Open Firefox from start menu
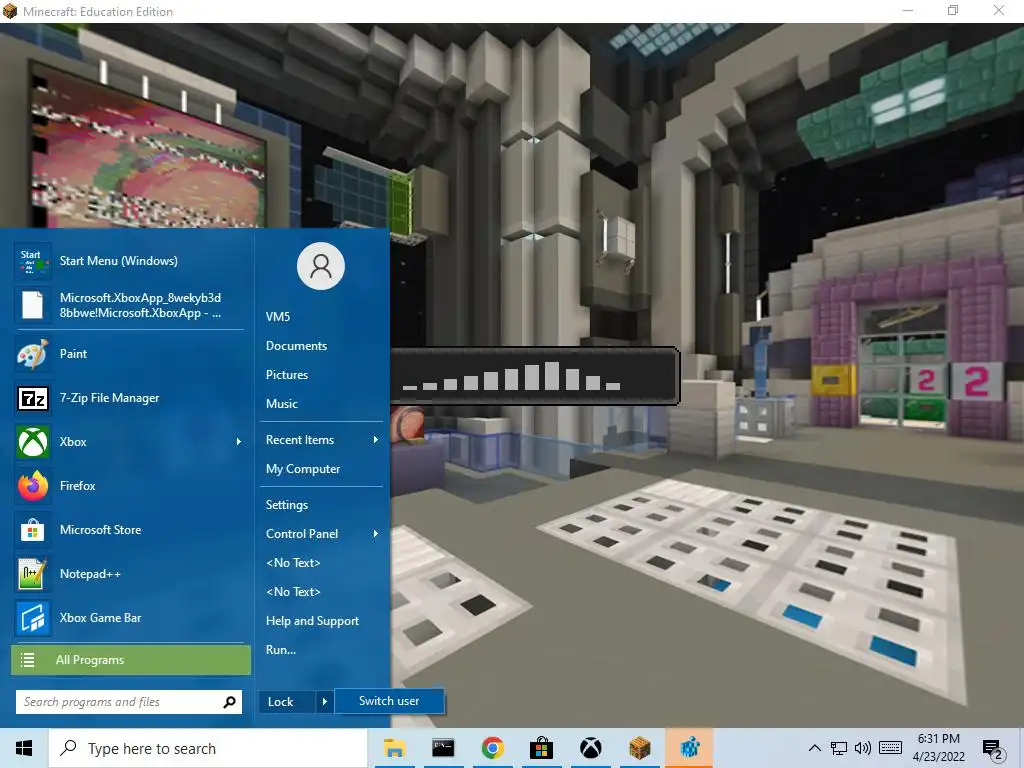Screen dimensions: 1024x768 click(x=129, y=486)
